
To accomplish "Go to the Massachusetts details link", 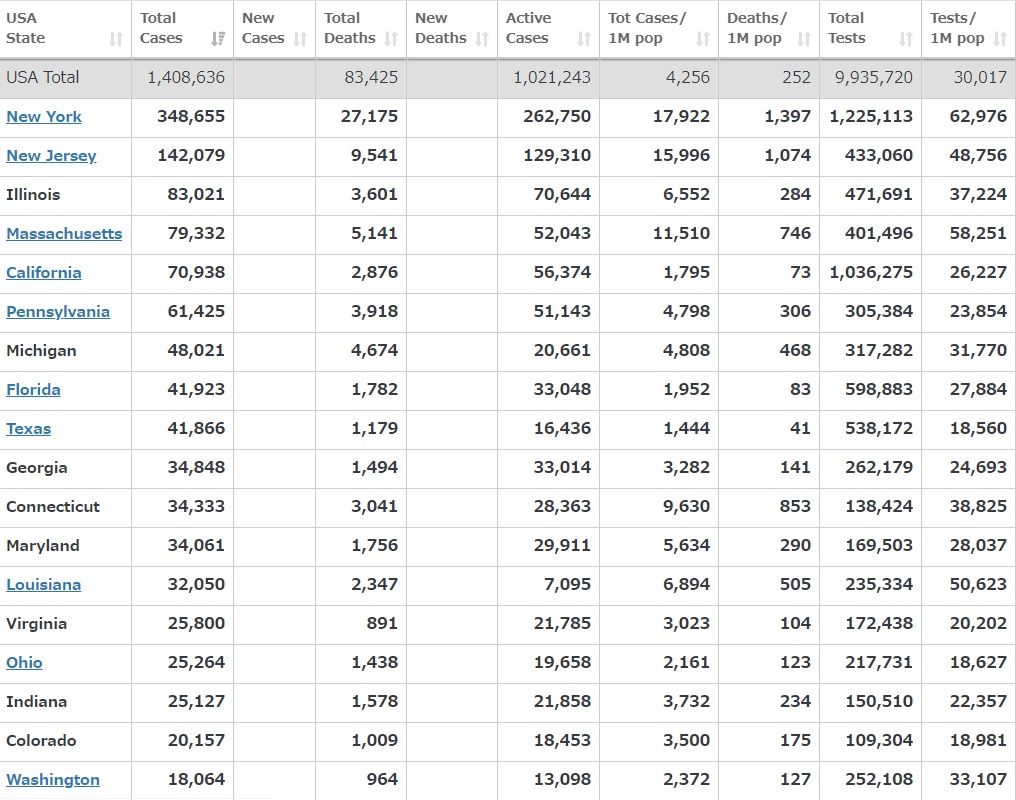I will coord(64,233).
